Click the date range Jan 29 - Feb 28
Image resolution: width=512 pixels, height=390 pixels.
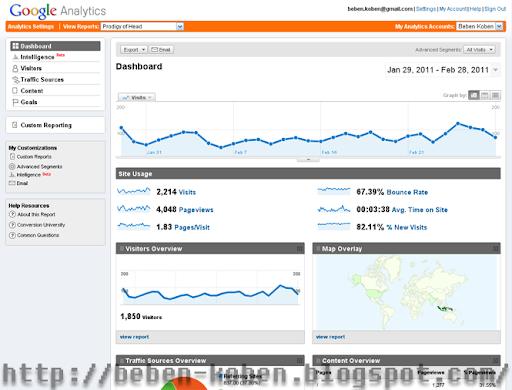coord(438,70)
